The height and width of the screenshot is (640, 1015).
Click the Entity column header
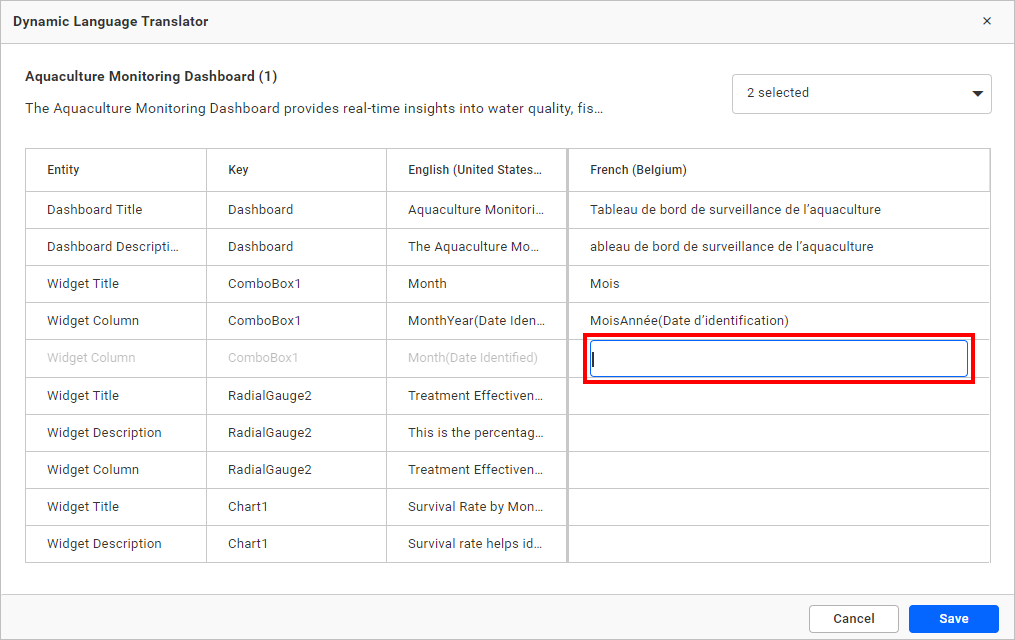tap(63, 170)
